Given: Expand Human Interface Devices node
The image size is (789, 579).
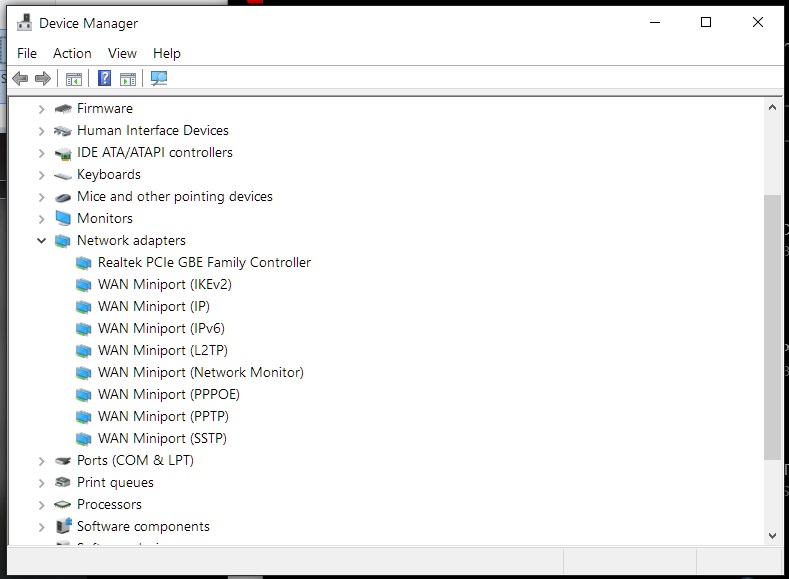Looking at the screenshot, I should [42, 131].
